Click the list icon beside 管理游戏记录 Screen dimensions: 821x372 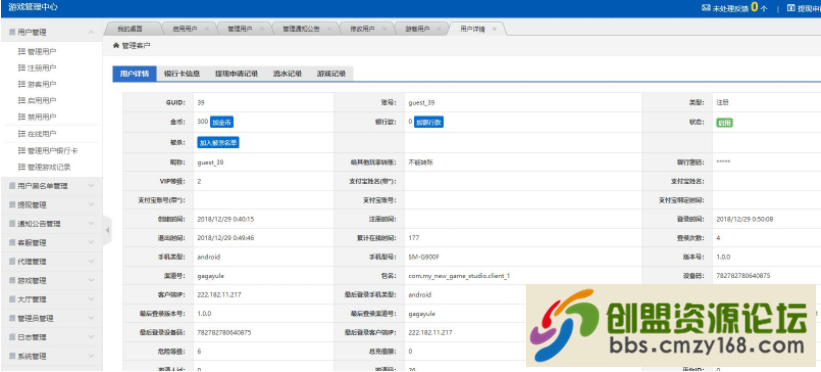21,167
